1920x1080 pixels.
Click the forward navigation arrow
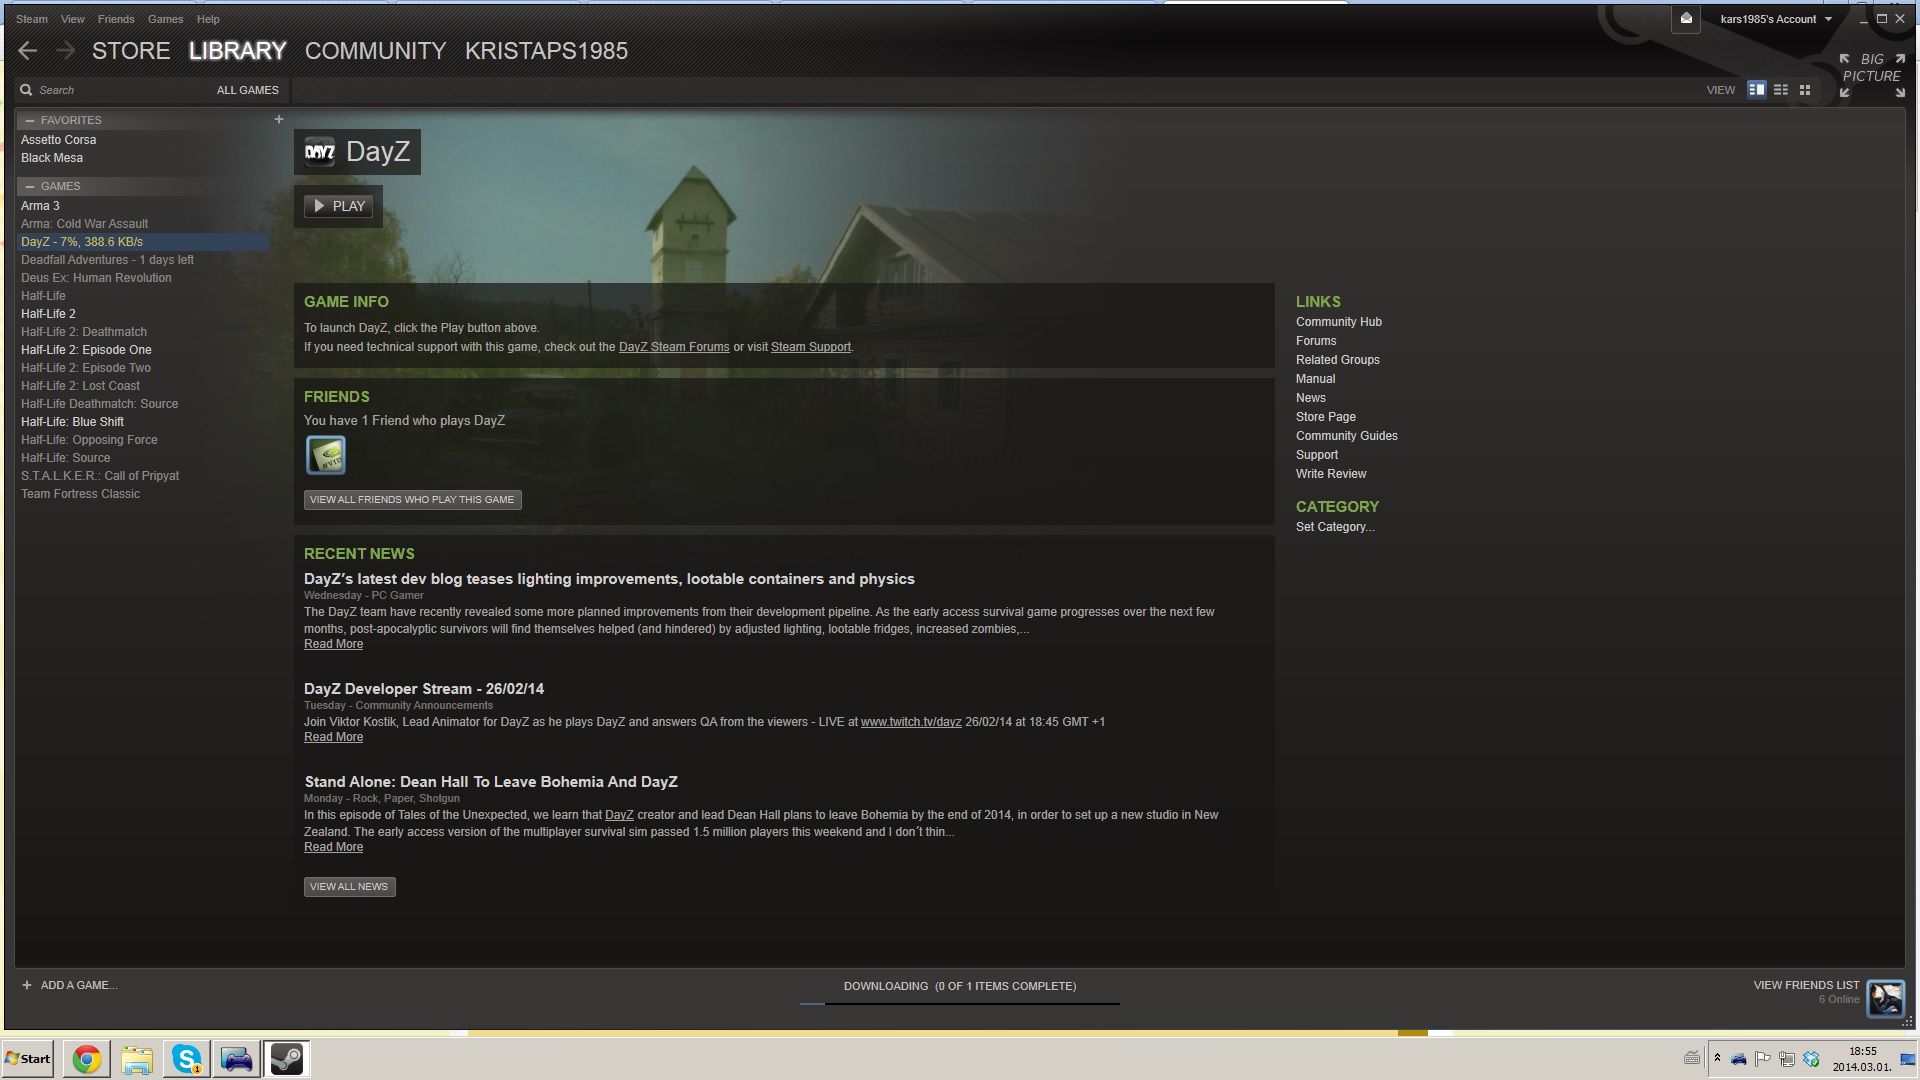tap(66, 51)
